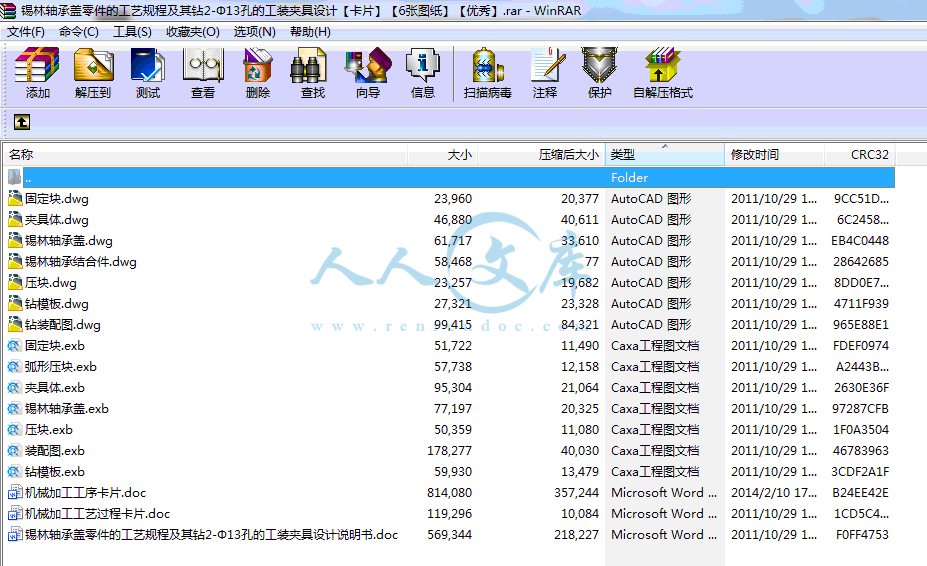Open the 查找 (Find) binoculars tool

point(313,72)
